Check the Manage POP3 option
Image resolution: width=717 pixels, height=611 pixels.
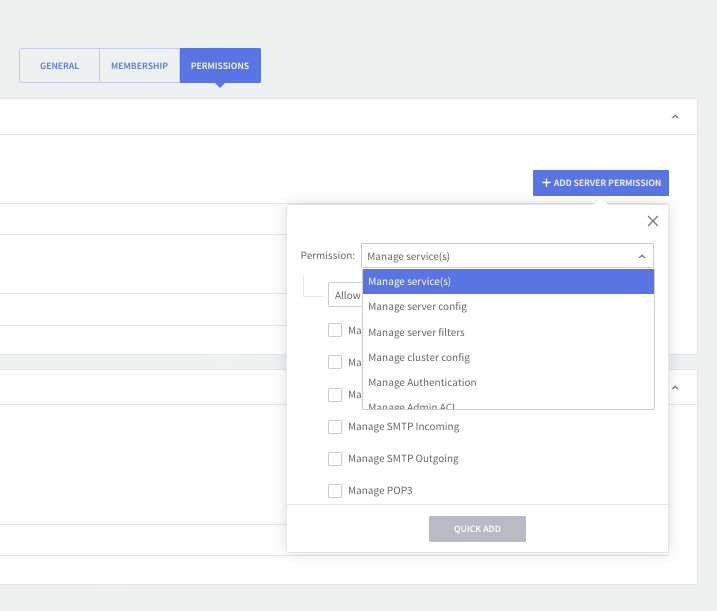coord(335,491)
